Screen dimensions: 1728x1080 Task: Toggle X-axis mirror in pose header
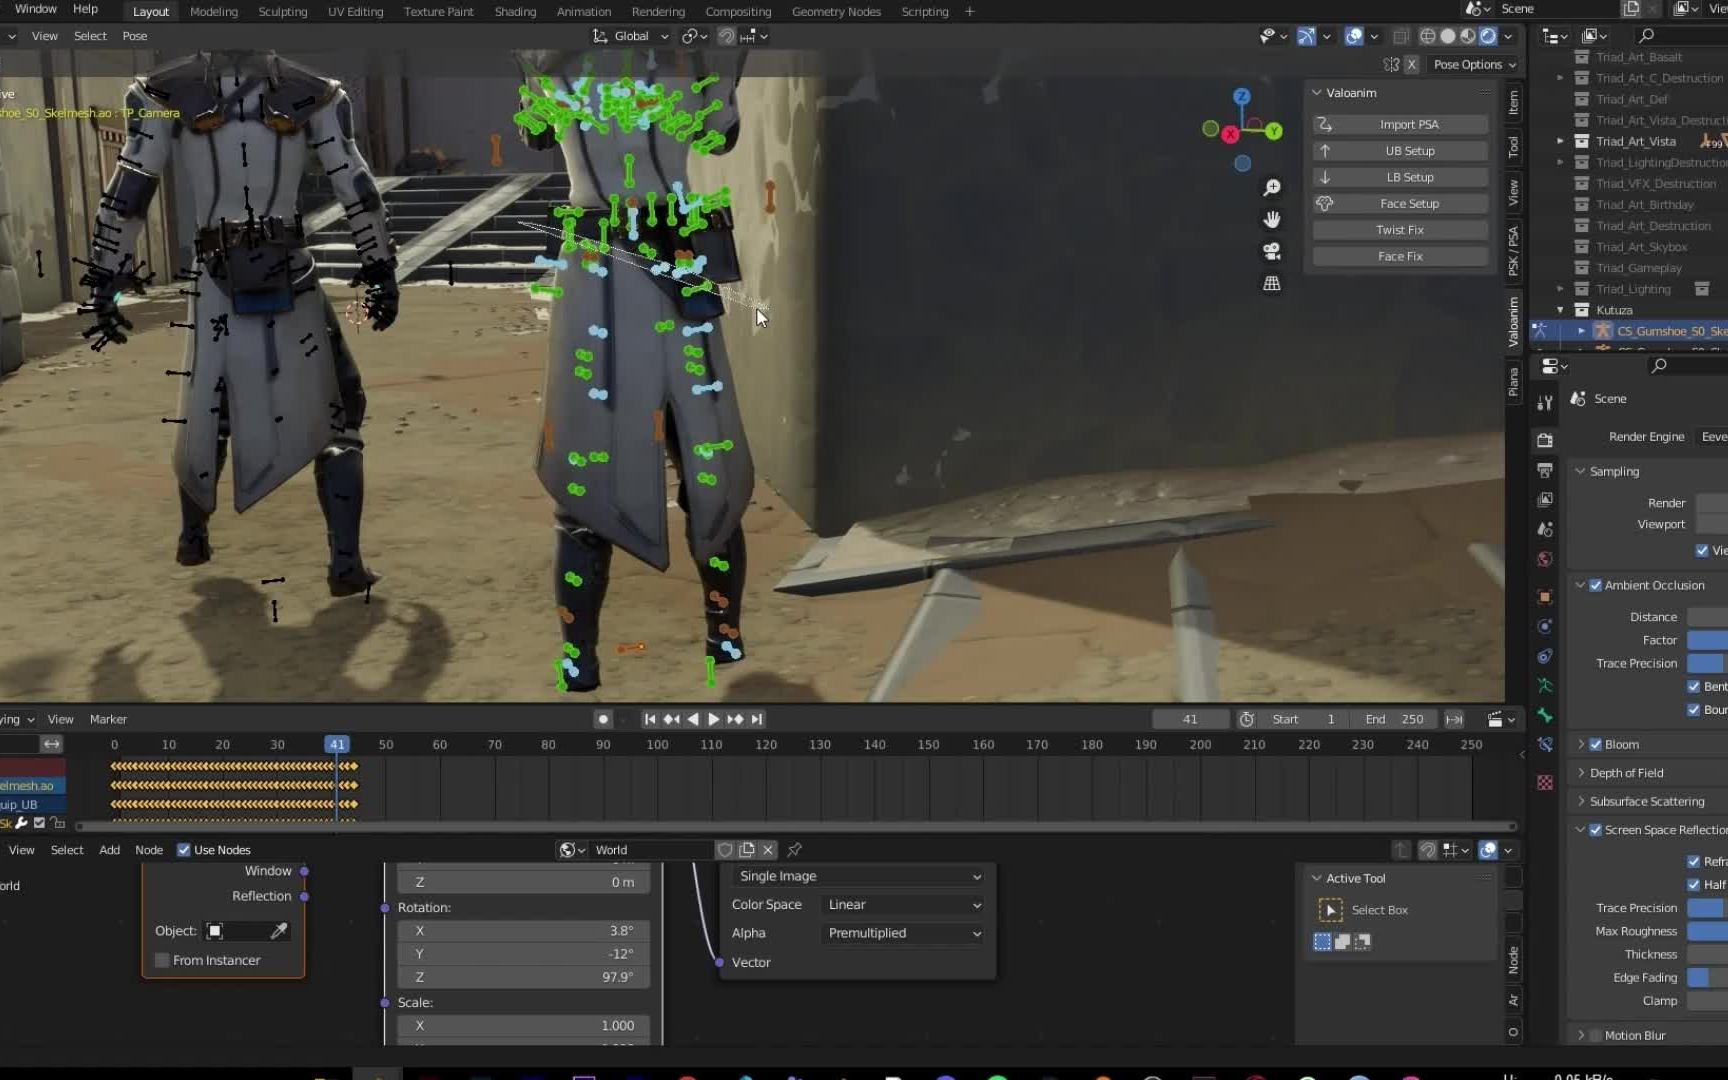pos(1411,64)
